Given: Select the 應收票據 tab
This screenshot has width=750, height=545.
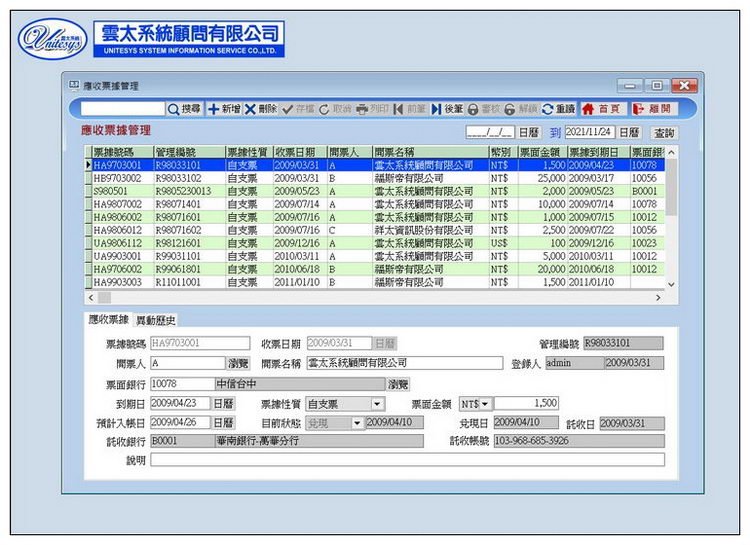Looking at the screenshot, I should (108, 320).
